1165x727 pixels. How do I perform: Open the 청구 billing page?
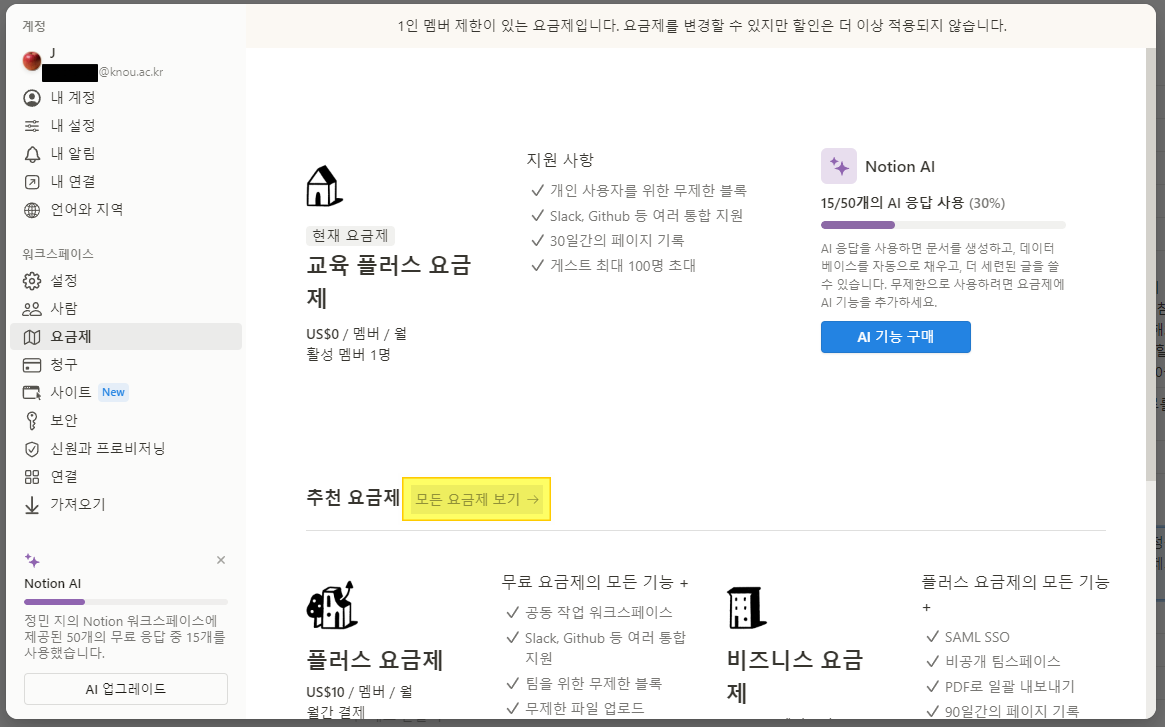click(126, 365)
